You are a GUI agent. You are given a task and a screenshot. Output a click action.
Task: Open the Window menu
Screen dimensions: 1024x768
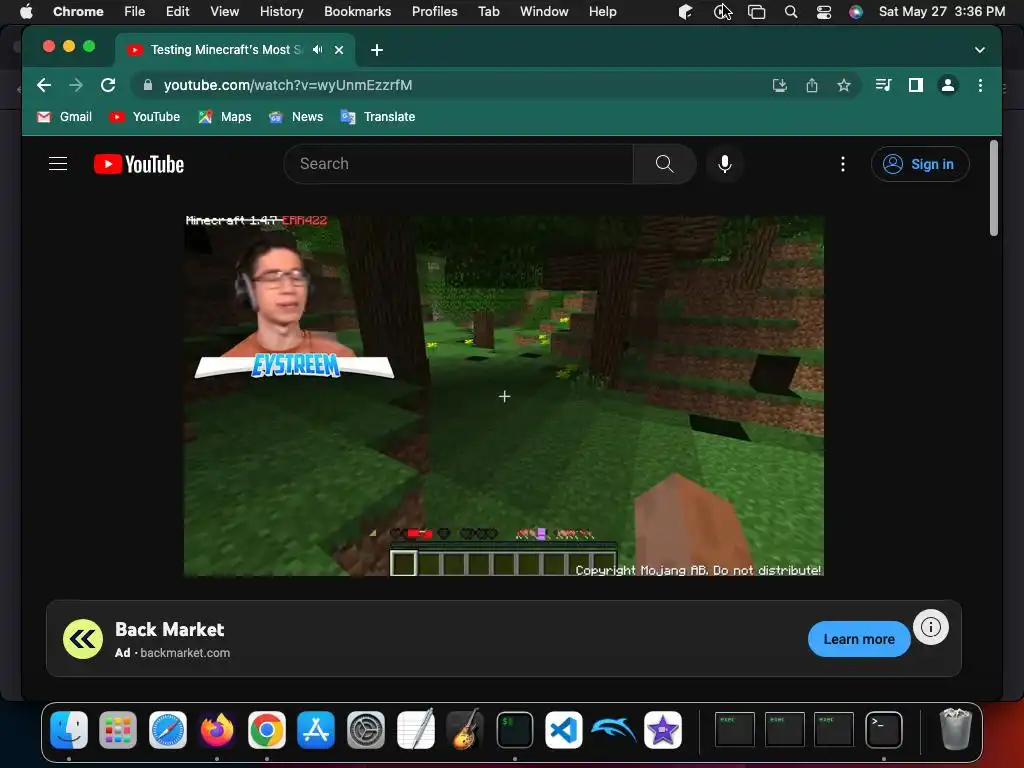click(x=544, y=11)
